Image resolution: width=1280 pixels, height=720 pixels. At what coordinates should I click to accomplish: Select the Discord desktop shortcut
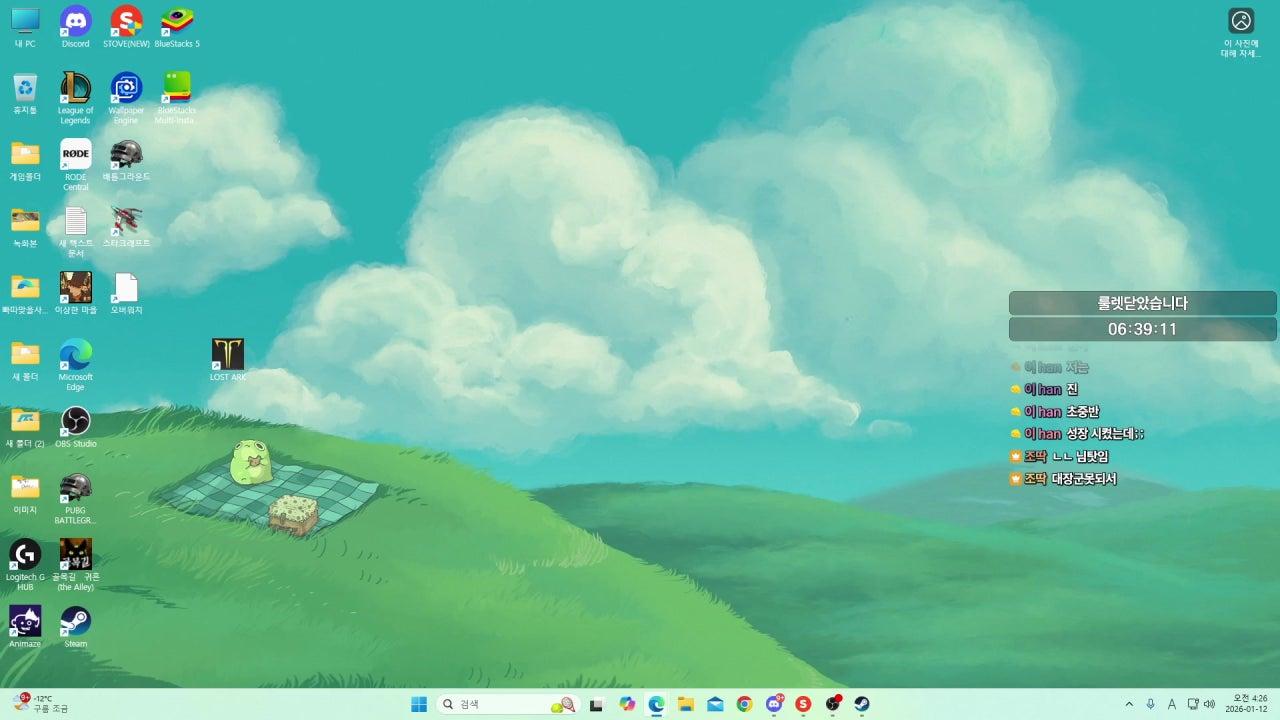(x=75, y=22)
